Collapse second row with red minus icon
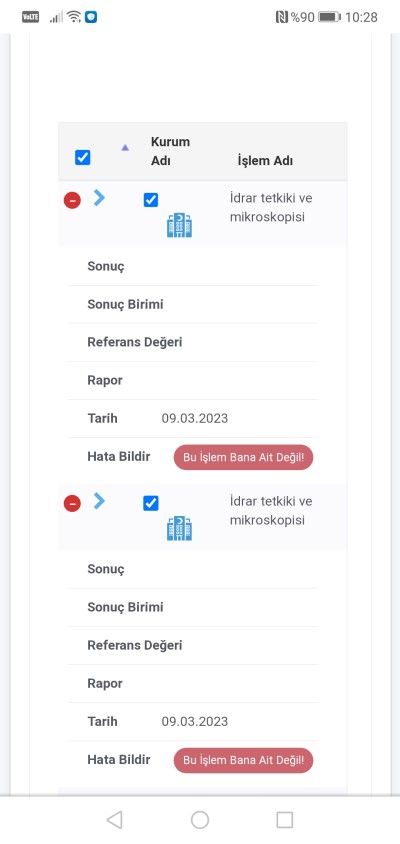The image size is (400, 844). click(x=72, y=504)
